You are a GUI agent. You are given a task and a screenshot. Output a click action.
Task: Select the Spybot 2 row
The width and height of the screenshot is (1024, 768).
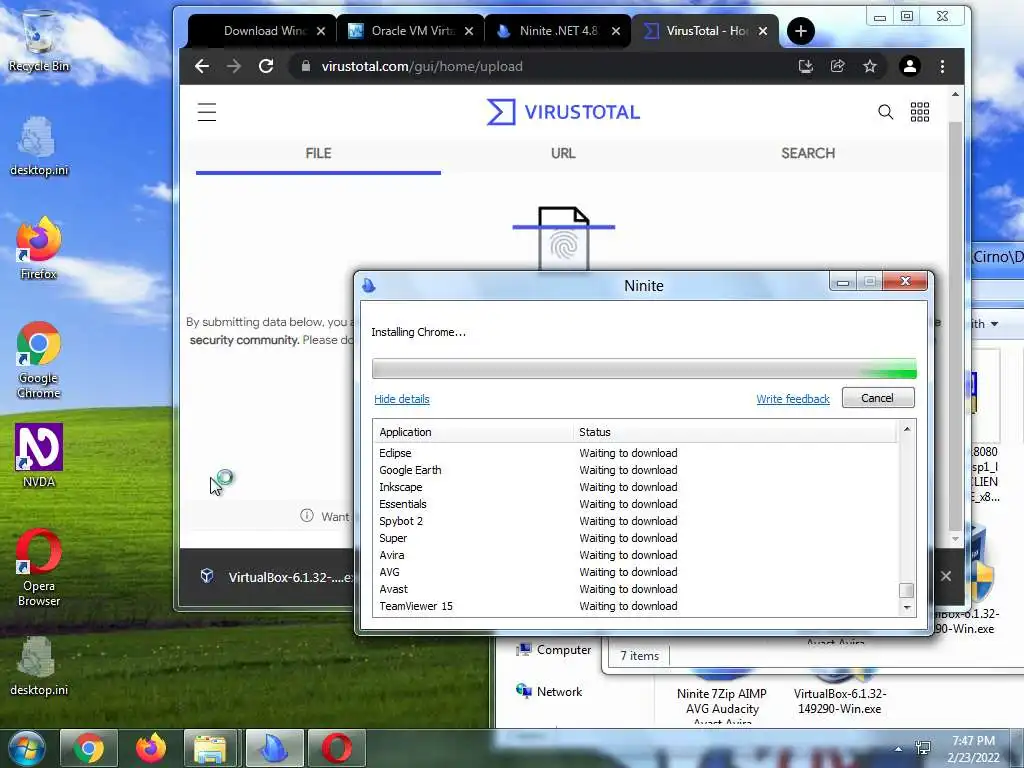636,521
